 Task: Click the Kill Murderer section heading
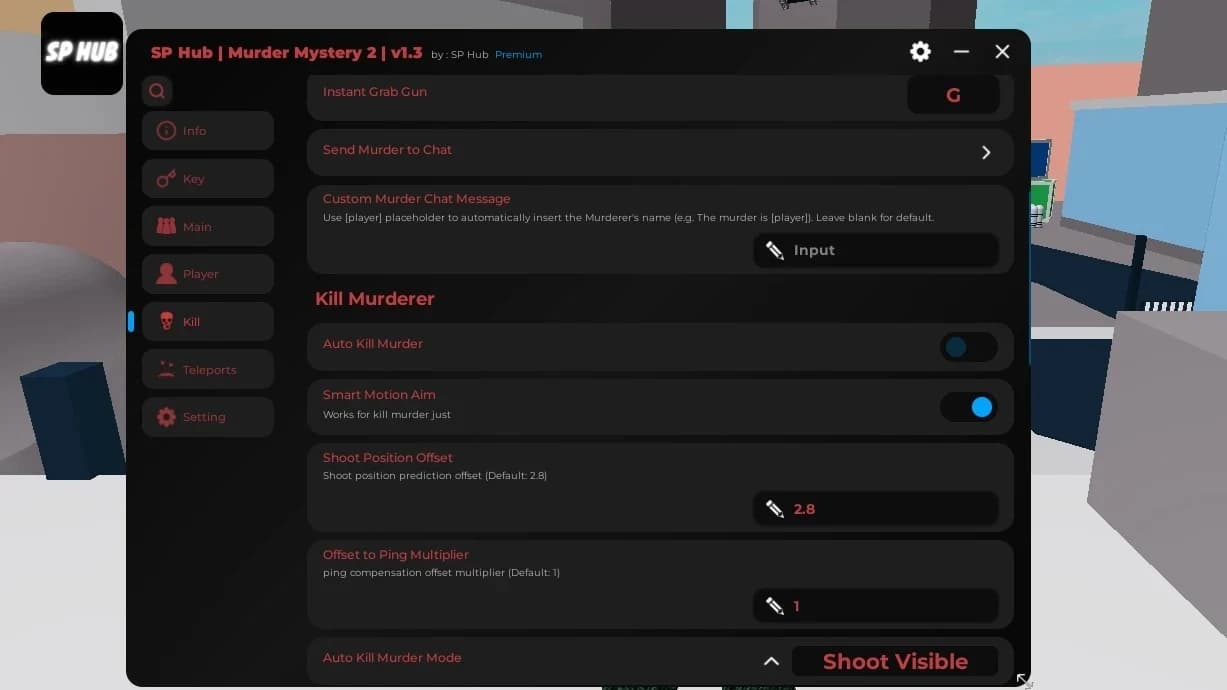coord(375,299)
